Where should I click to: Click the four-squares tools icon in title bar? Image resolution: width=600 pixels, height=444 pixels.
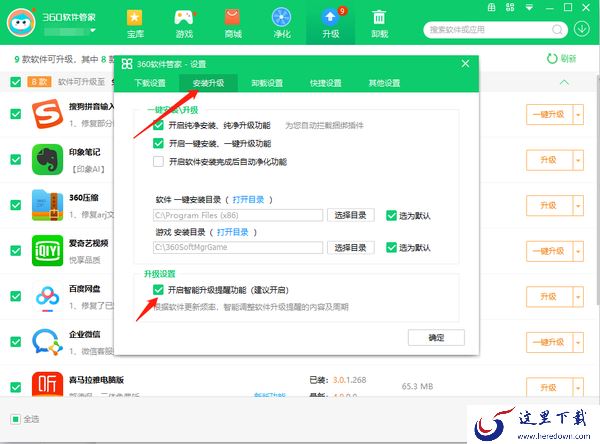[x=510, y=7]
